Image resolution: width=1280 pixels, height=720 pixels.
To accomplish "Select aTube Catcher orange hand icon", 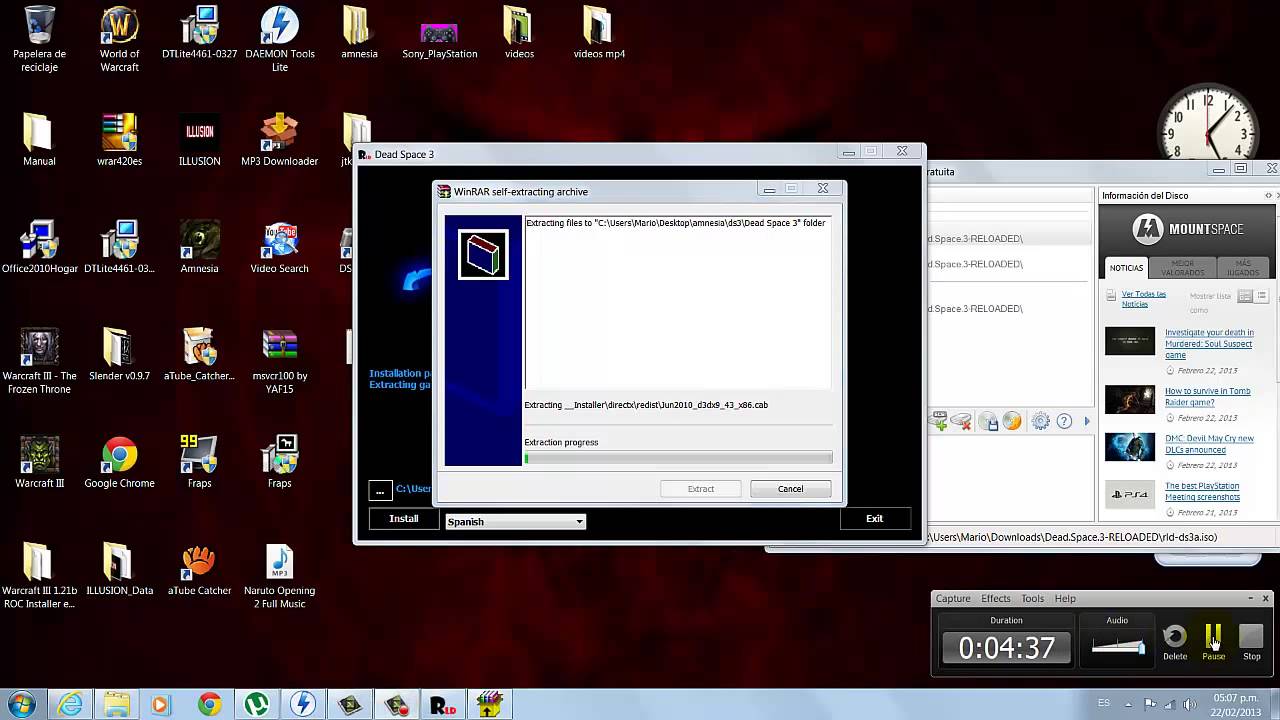I will tap(199, 570).
